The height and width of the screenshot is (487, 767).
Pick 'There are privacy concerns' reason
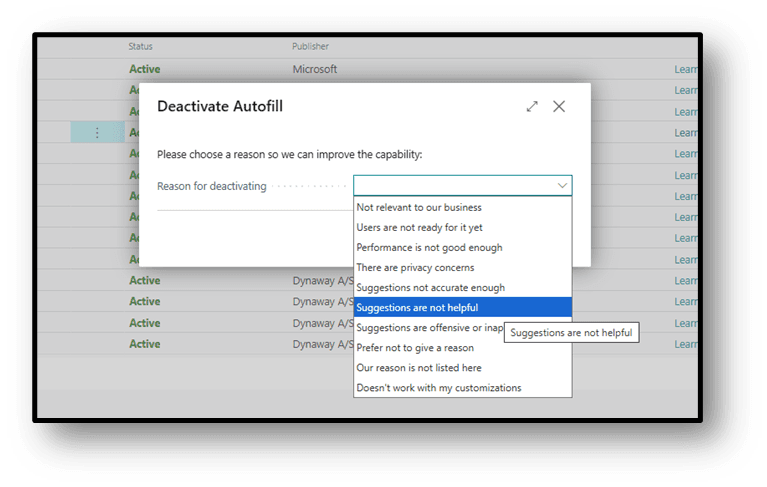click(x=416, y=267)
